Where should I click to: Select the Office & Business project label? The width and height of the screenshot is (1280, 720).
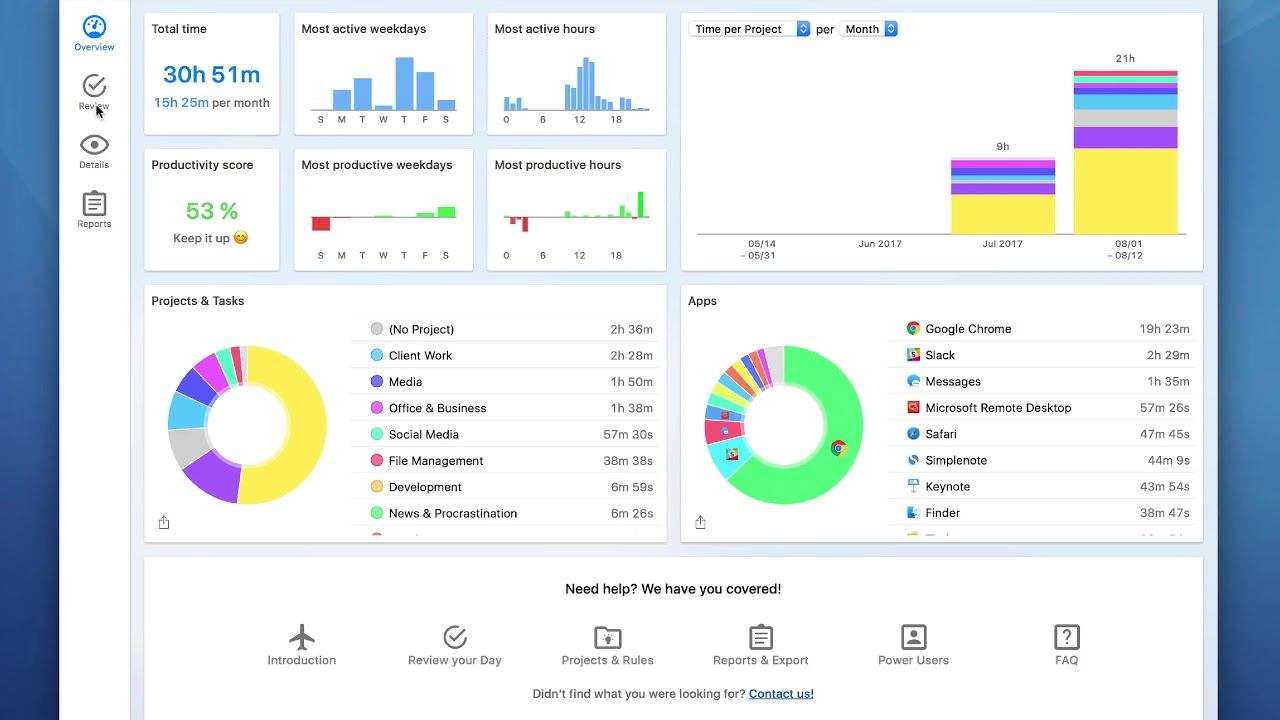437,408
